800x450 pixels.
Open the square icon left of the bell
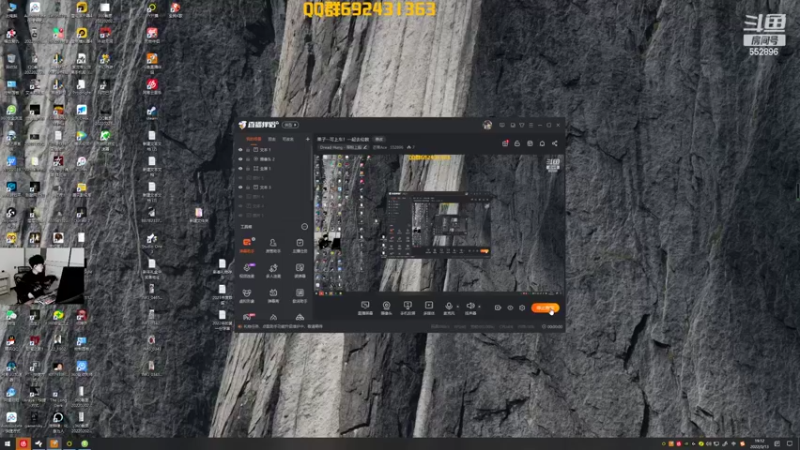530,143
